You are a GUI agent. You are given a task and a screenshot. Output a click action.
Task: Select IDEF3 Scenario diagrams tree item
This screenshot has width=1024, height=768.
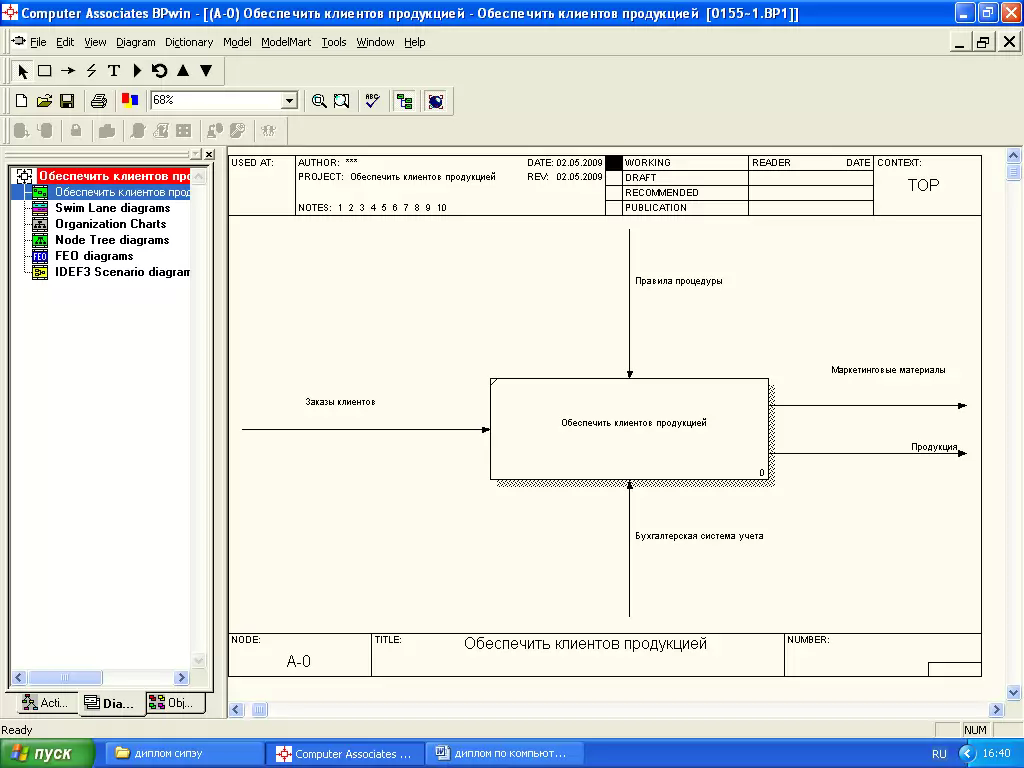122,272
